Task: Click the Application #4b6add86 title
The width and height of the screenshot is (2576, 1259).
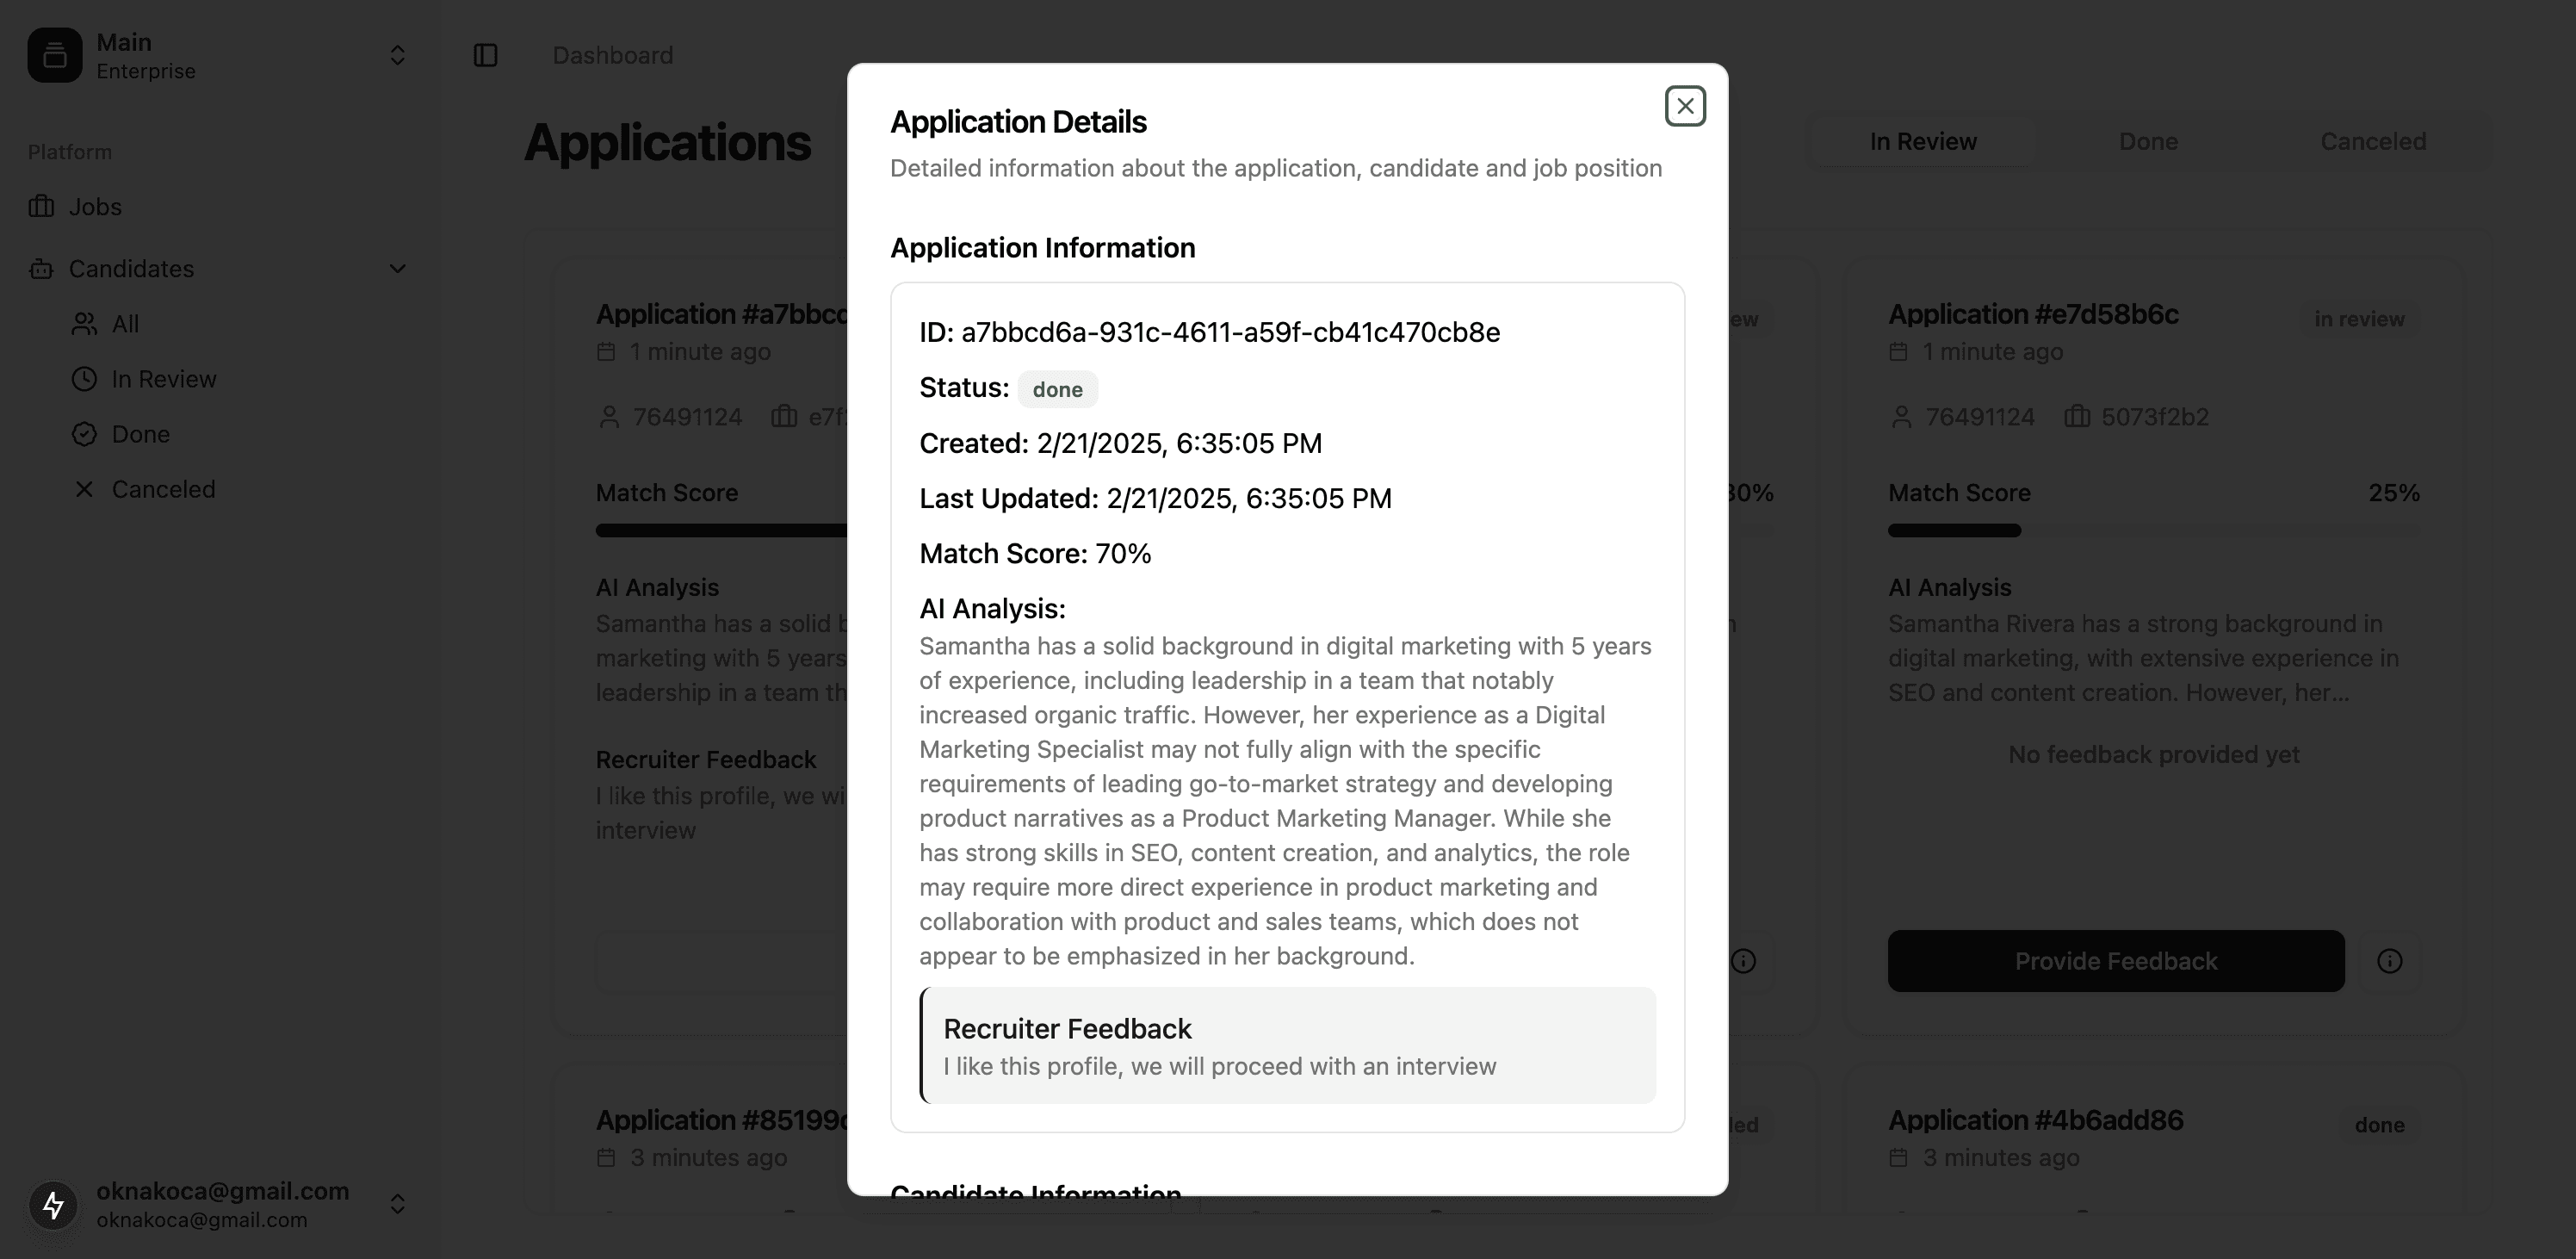Action: 2035,1120
